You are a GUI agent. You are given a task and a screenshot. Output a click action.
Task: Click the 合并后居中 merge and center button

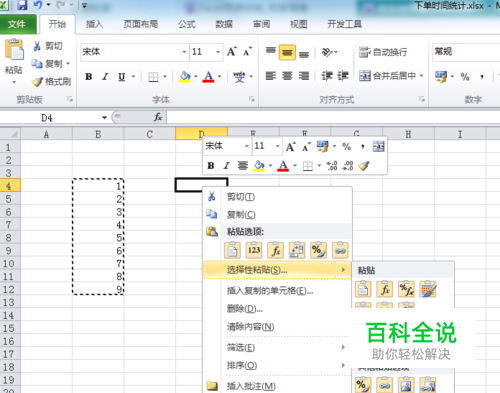[387, 76]
